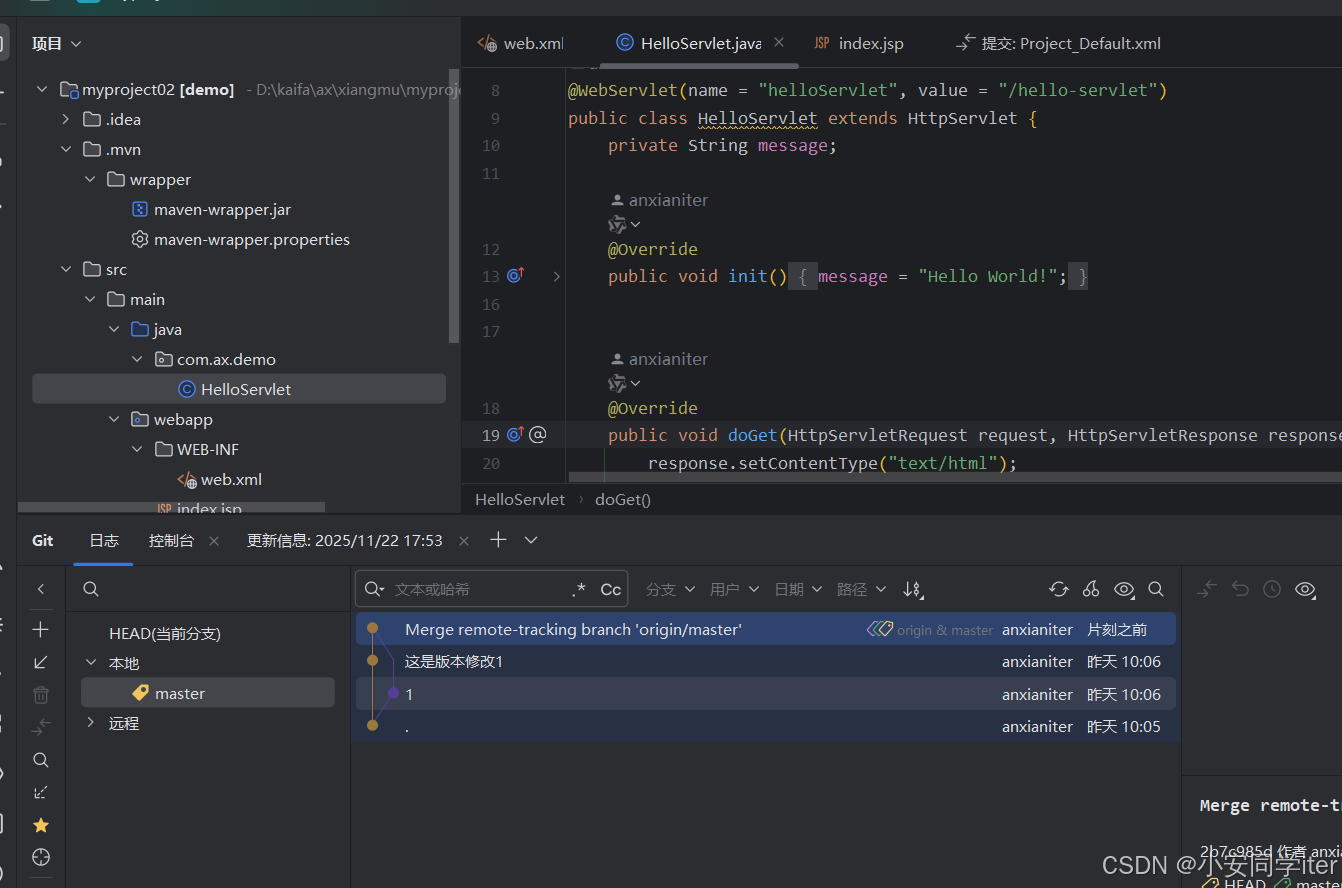Click the star favorites icon in branches toolbar
This screenshot has height=888, width=1342.
pyautogui.click(x=41, y=825)
